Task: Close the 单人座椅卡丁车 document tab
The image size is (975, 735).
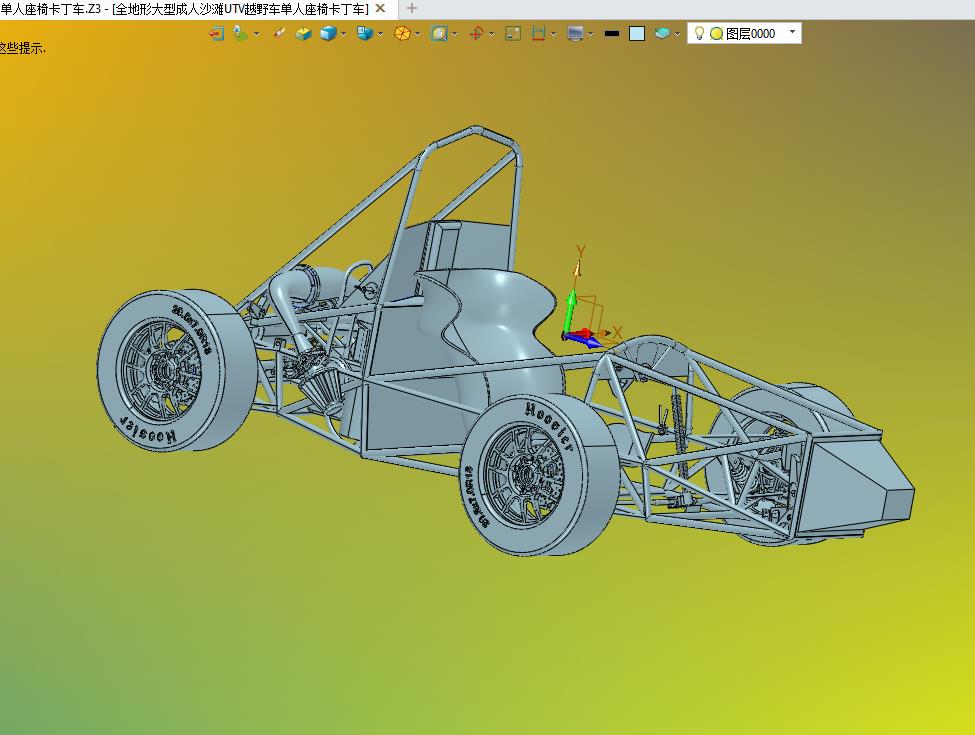Action: [x=380, y=8]
